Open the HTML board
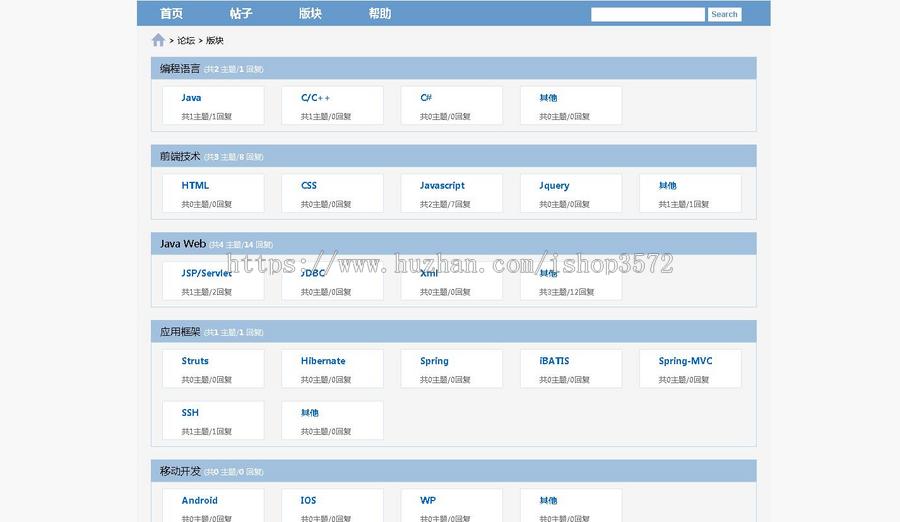900x522 pixels. coord(195,185)
